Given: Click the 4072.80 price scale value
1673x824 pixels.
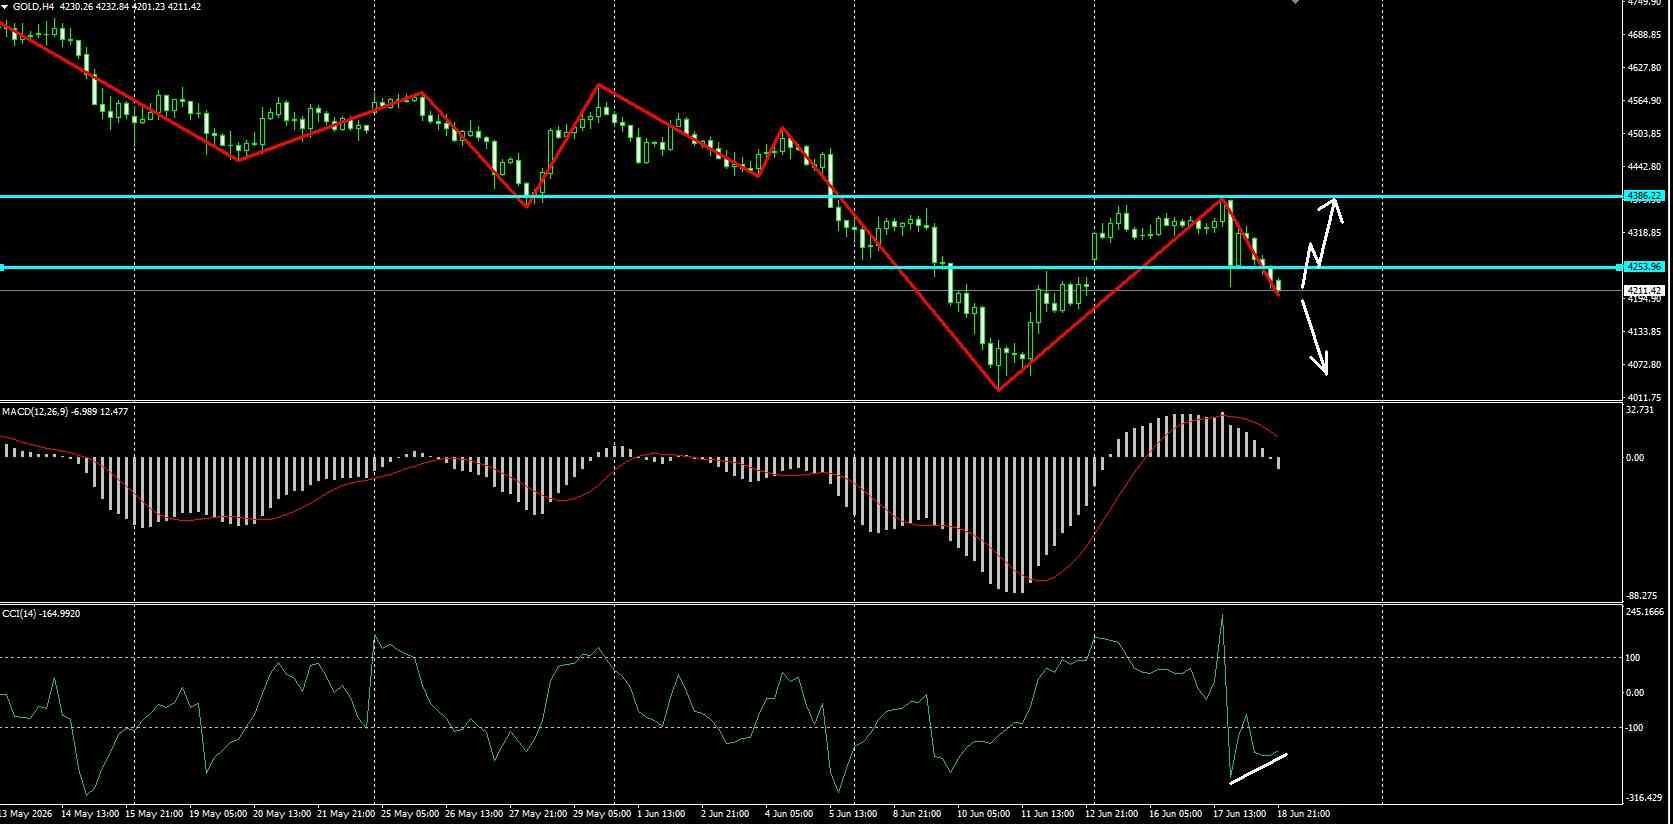Looking at the screenshot, I should (1644, 365).
